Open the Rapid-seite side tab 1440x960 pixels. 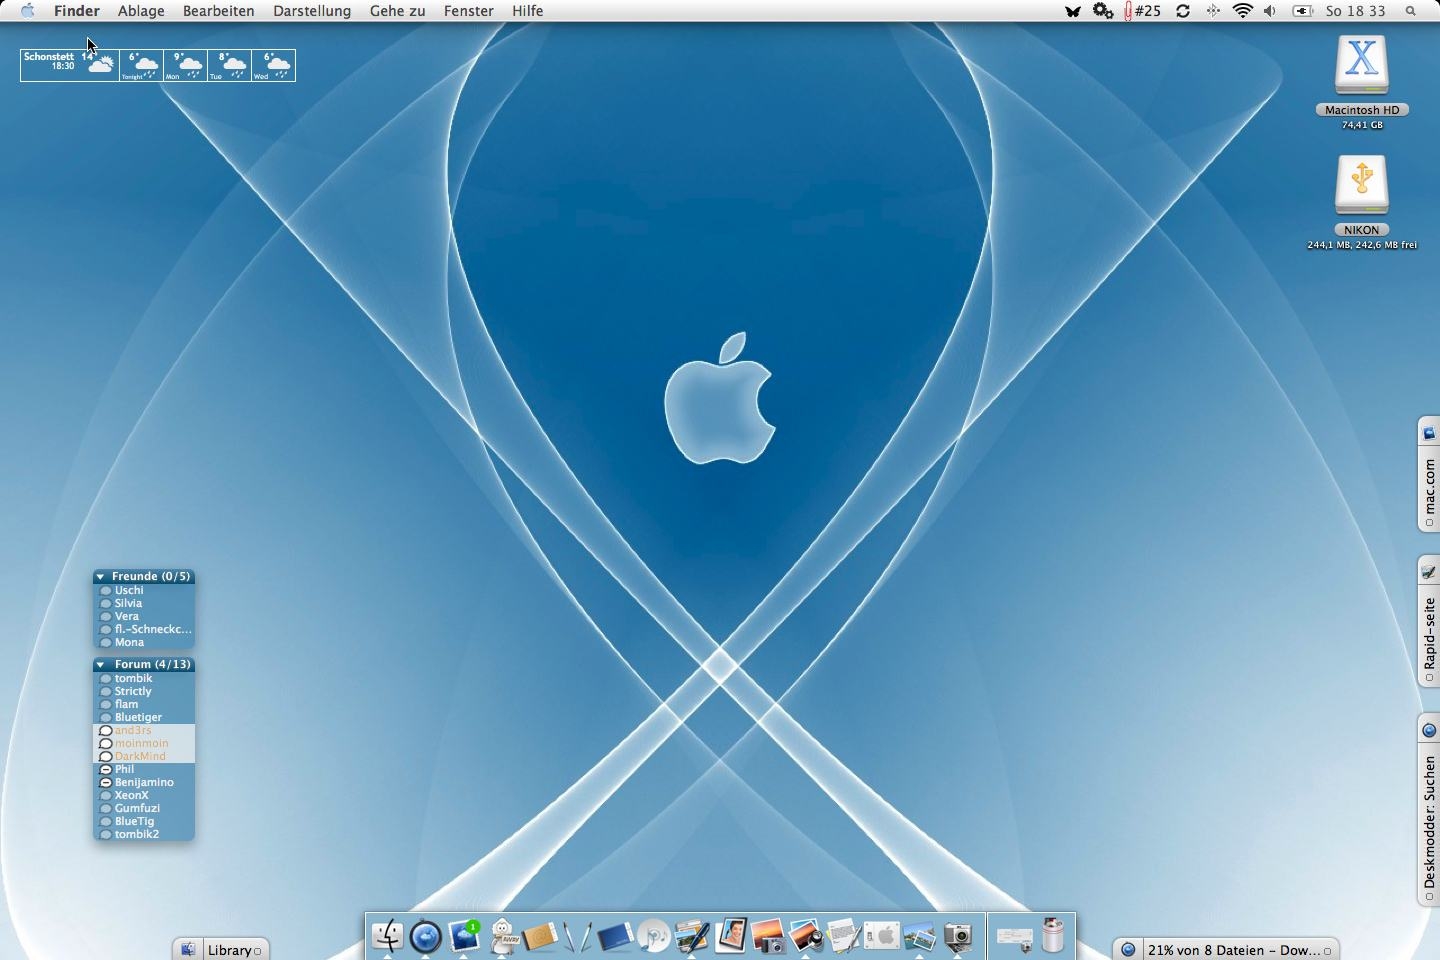point(1429,622)
